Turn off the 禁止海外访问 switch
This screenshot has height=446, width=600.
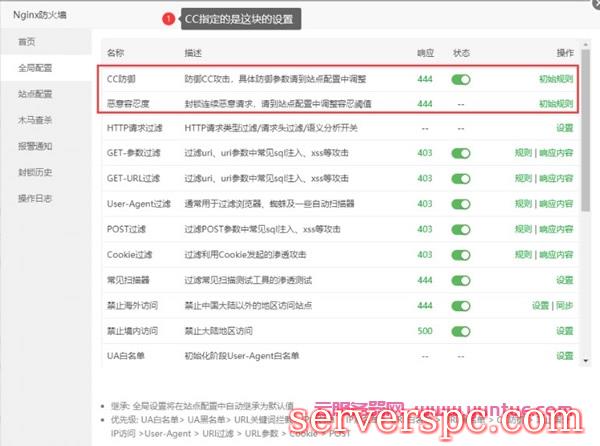460,305
